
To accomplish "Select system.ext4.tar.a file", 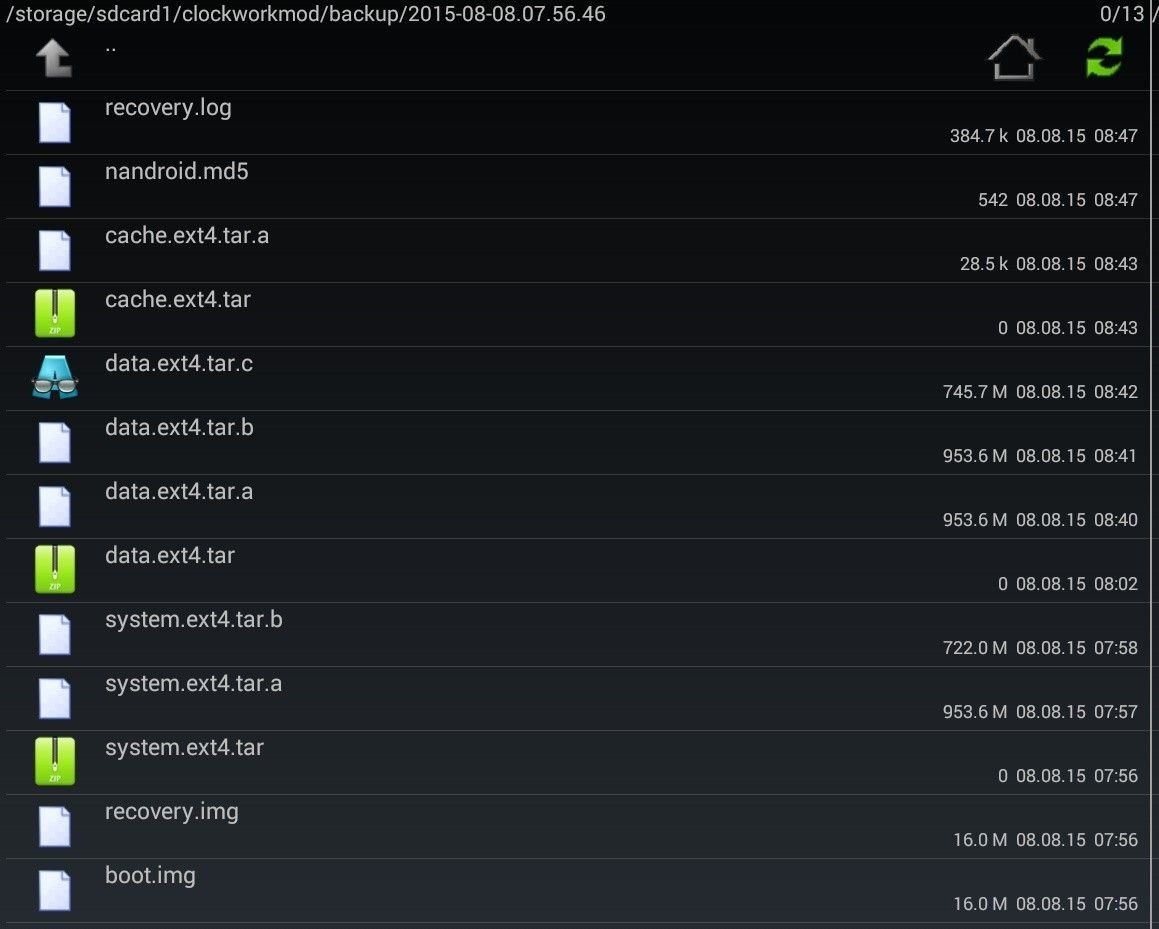I will 577,698.
